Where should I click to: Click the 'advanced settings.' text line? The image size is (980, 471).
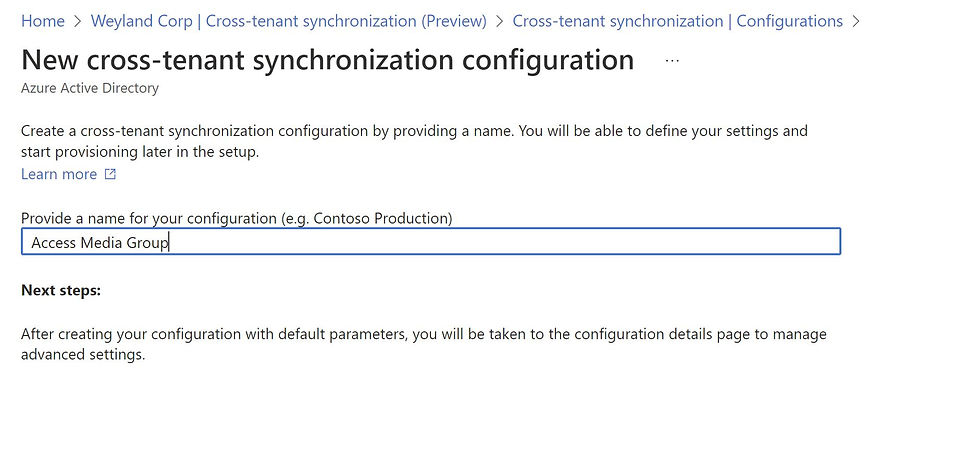(83, 355)
